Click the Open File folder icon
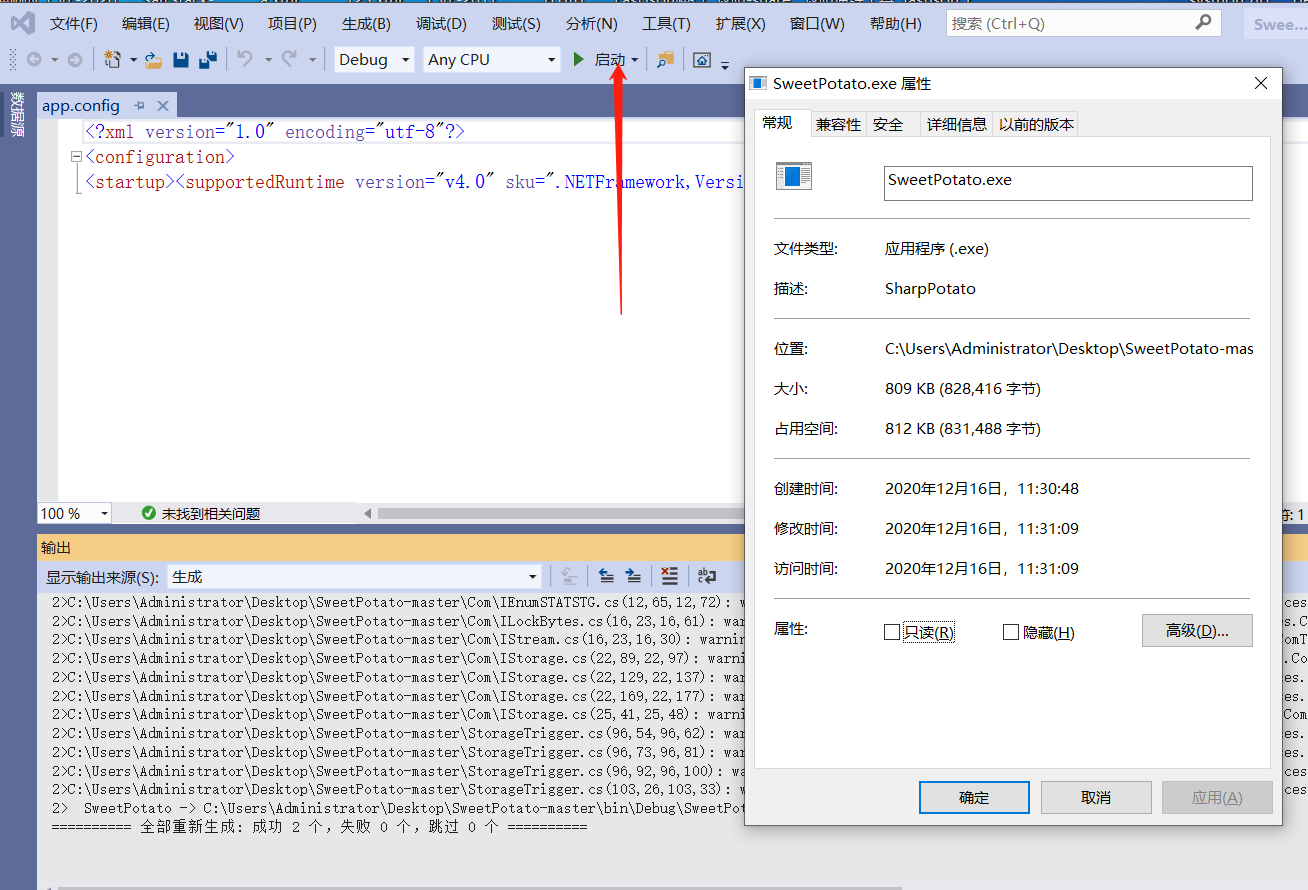 click(x=153, y=60)
